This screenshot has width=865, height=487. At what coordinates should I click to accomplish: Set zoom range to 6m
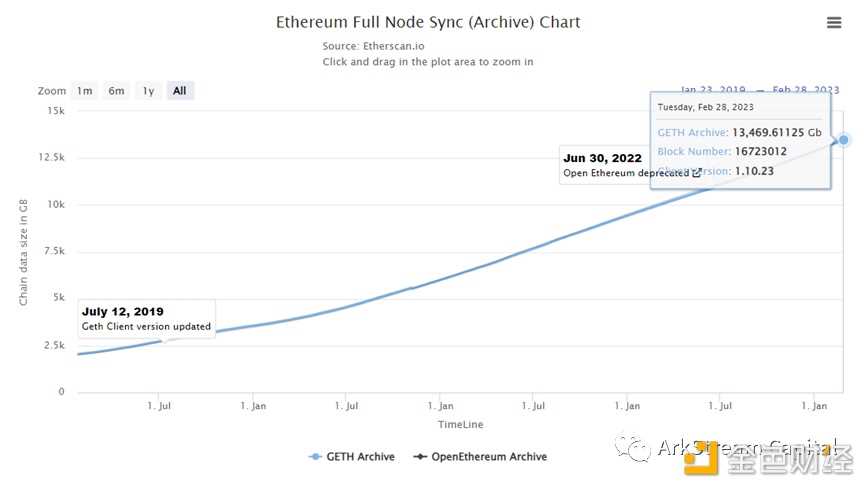tap(117, 91)
